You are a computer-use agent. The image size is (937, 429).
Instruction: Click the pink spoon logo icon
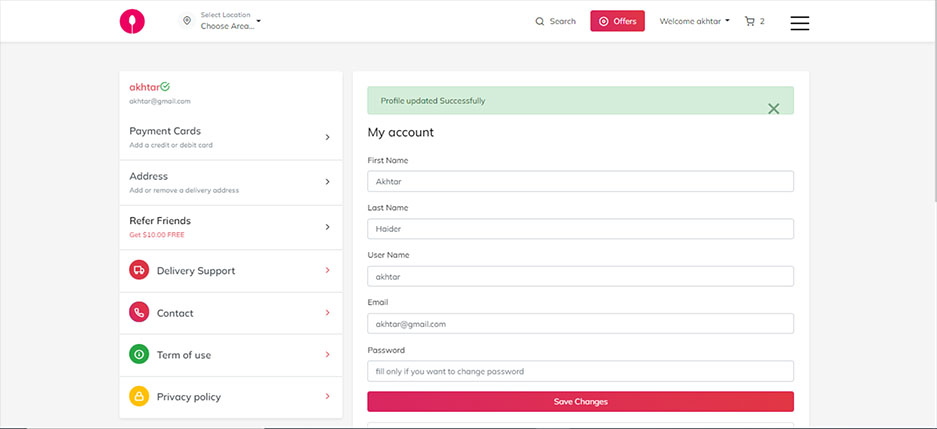(132, 22)
